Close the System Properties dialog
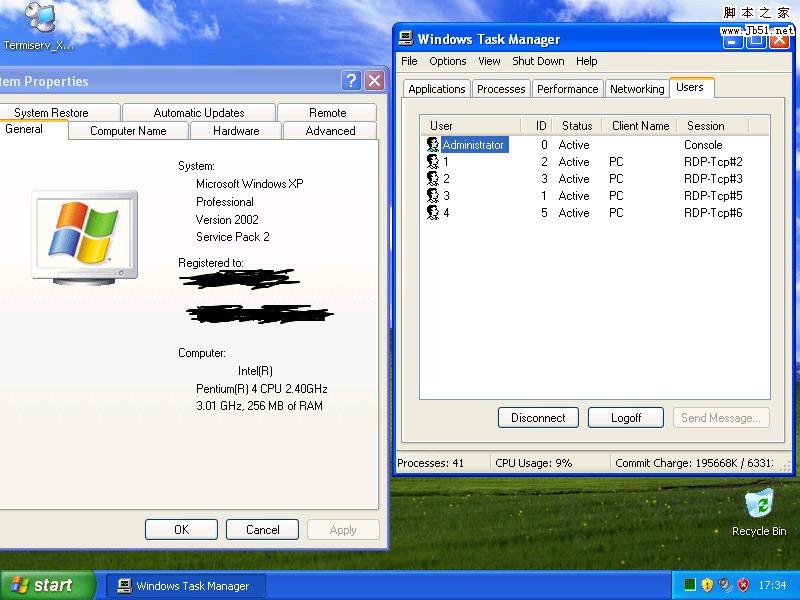 [x=374, y=80]
